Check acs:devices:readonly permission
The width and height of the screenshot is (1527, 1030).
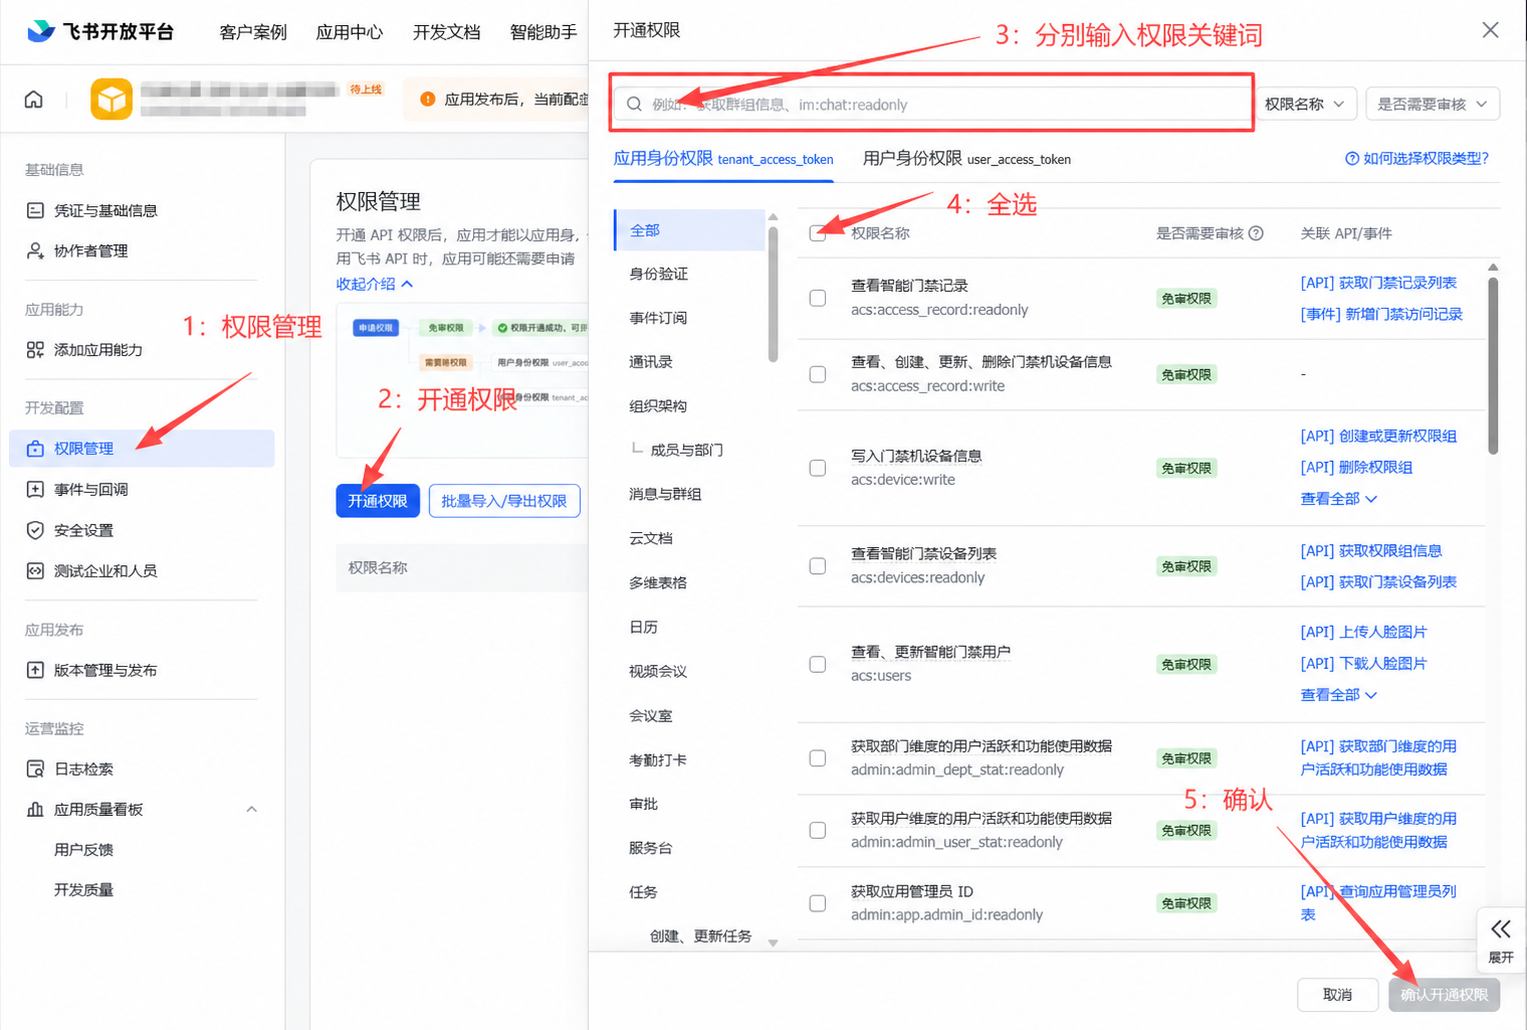point(817,566)
